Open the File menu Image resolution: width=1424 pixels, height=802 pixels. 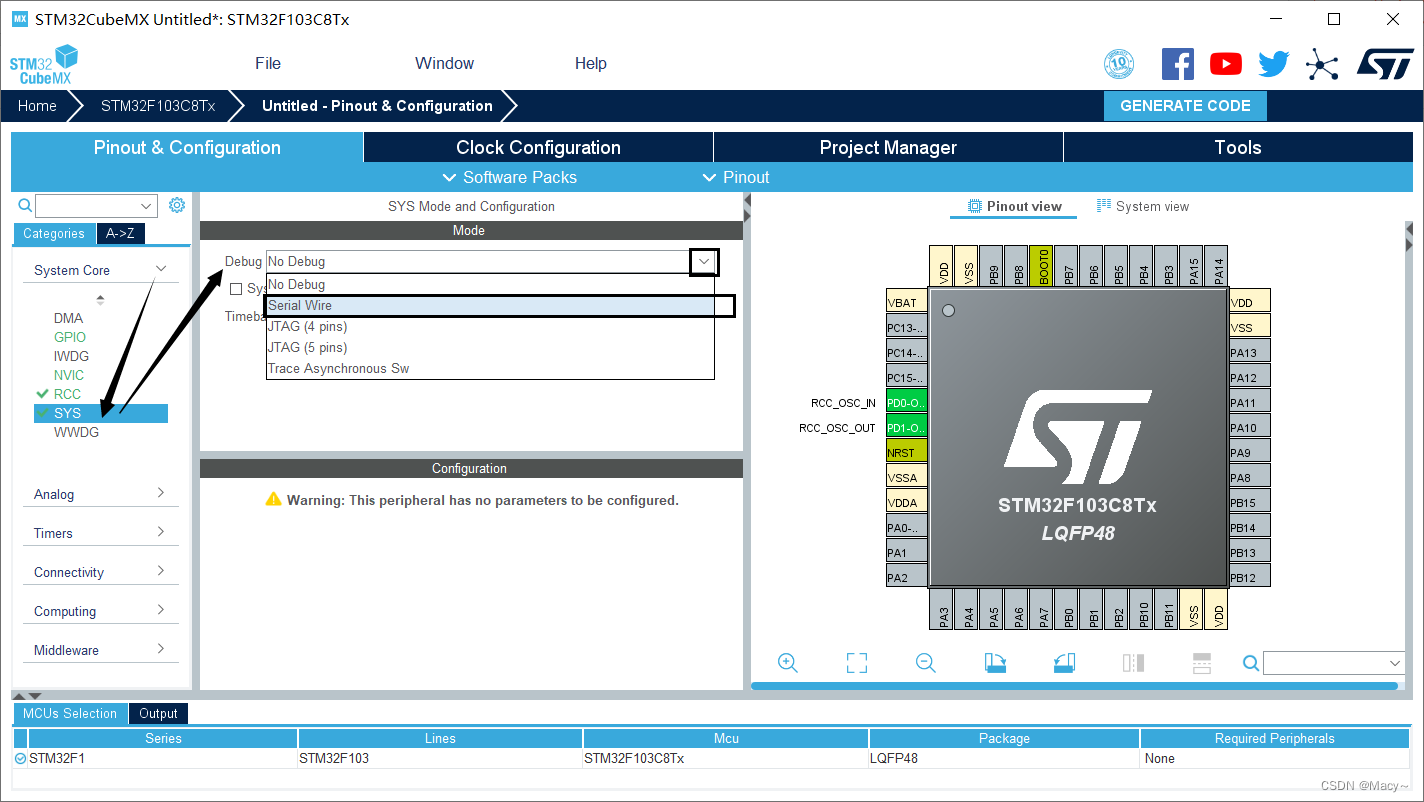pos(268,63)
